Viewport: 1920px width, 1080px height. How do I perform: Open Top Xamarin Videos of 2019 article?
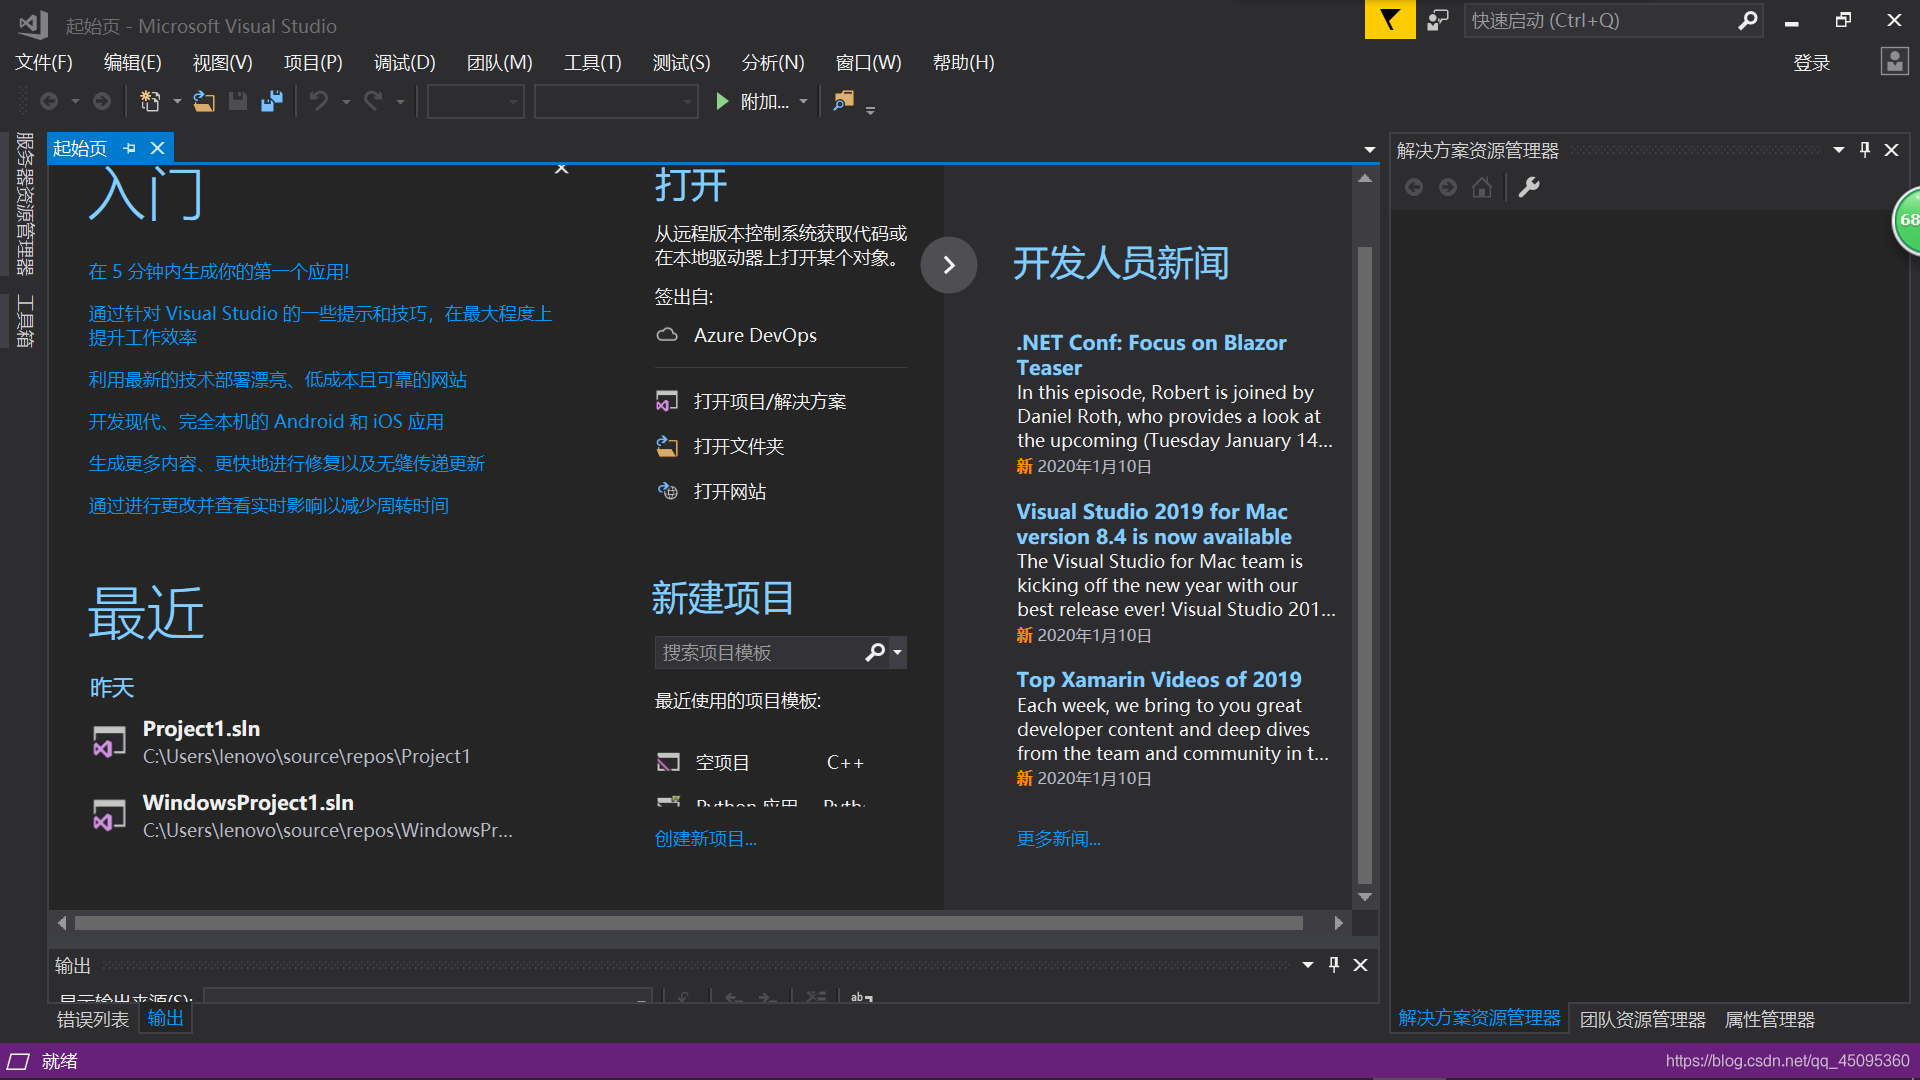point(1159,680)
